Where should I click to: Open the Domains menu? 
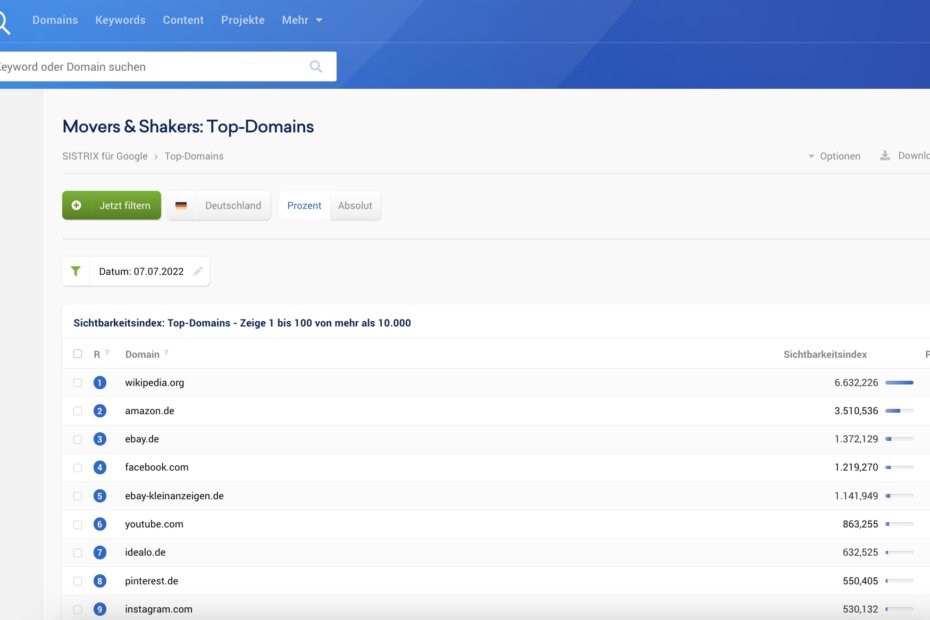pos(55,20)
